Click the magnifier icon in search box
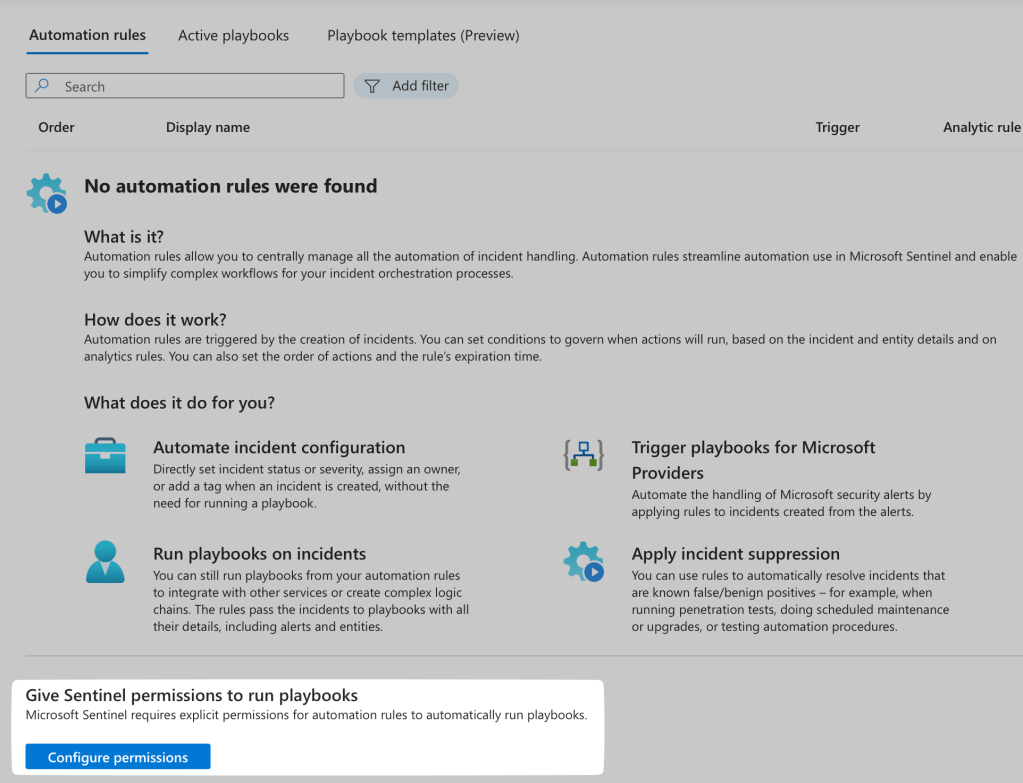Image resolution: width=1023 pixels, height=783 pixels. (x=42, y=87)
